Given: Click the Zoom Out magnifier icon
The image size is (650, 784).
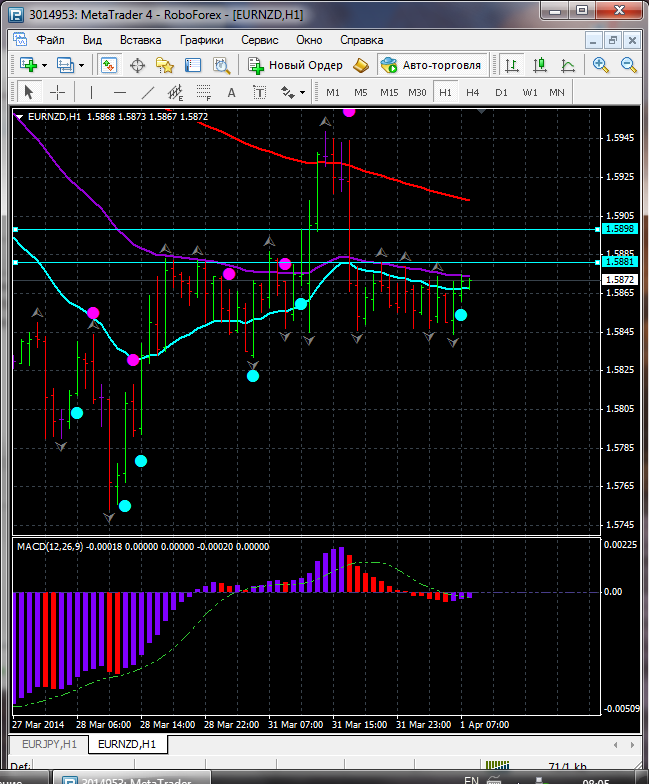Looking at the screenshot, I should pyautogui.click(x=629, y=65).
